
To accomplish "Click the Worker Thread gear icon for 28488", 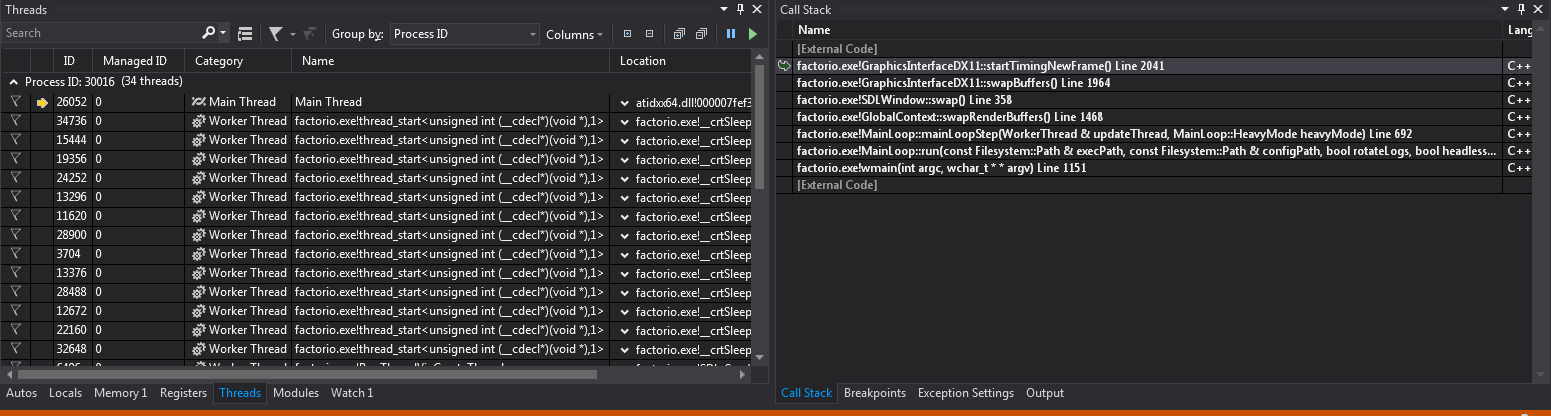I will 198,292.
